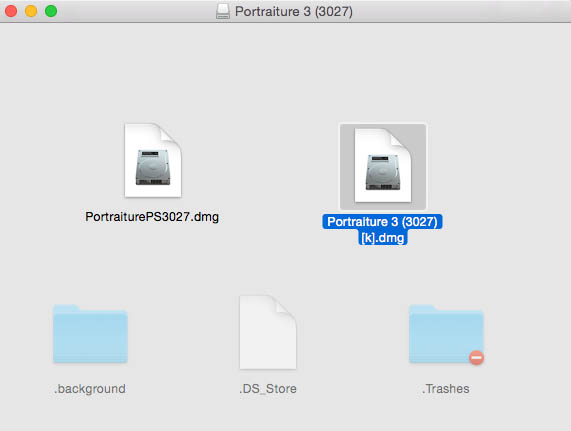Click the .DS_Store file name
This screenshot has height=431, width=571.
tap(268, 388)
